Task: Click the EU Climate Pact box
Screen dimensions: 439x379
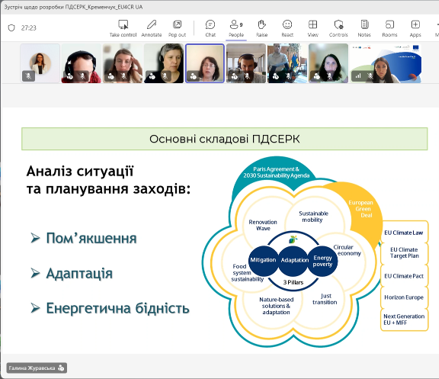Action: coord(404,276)
